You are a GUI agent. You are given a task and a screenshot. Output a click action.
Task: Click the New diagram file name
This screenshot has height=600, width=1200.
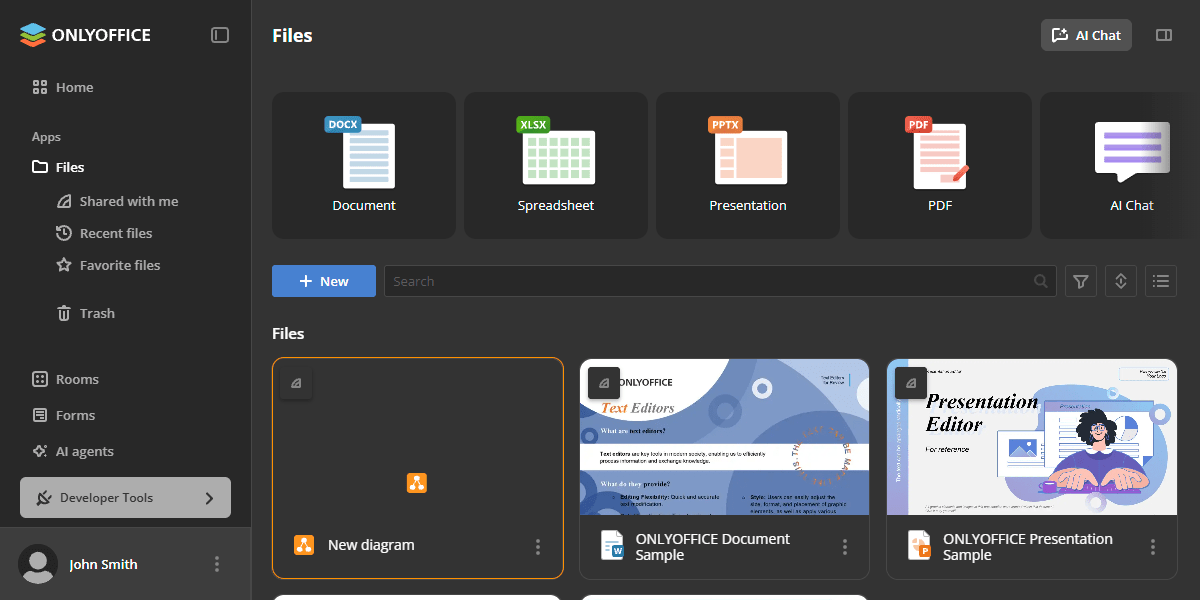(371, 545)
